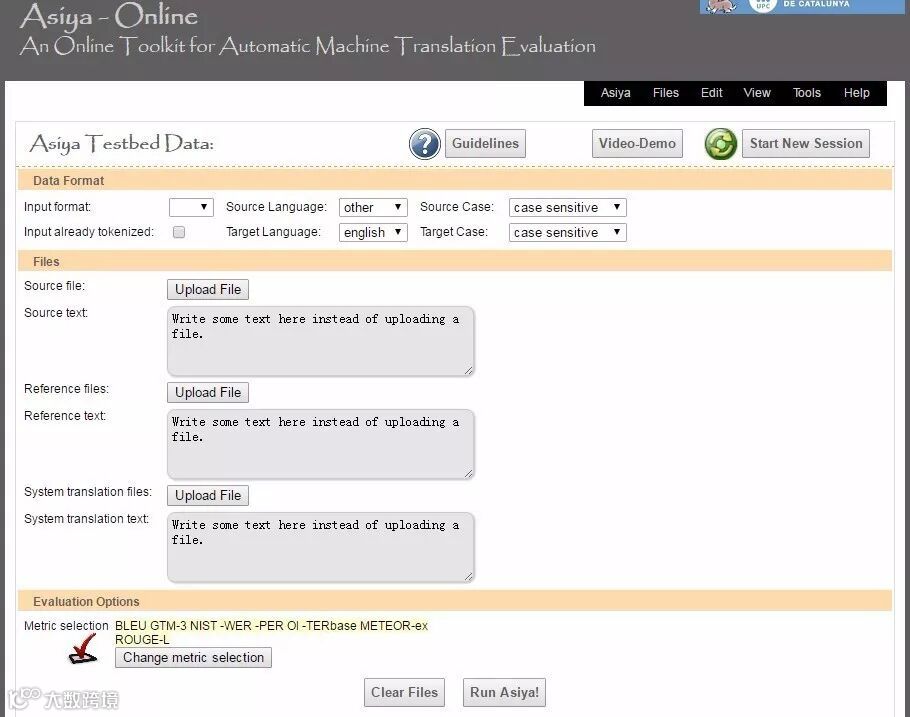Open the Source Case dropdown
Viewport: 910px width, 717px height.
click(x=568, y=207)
